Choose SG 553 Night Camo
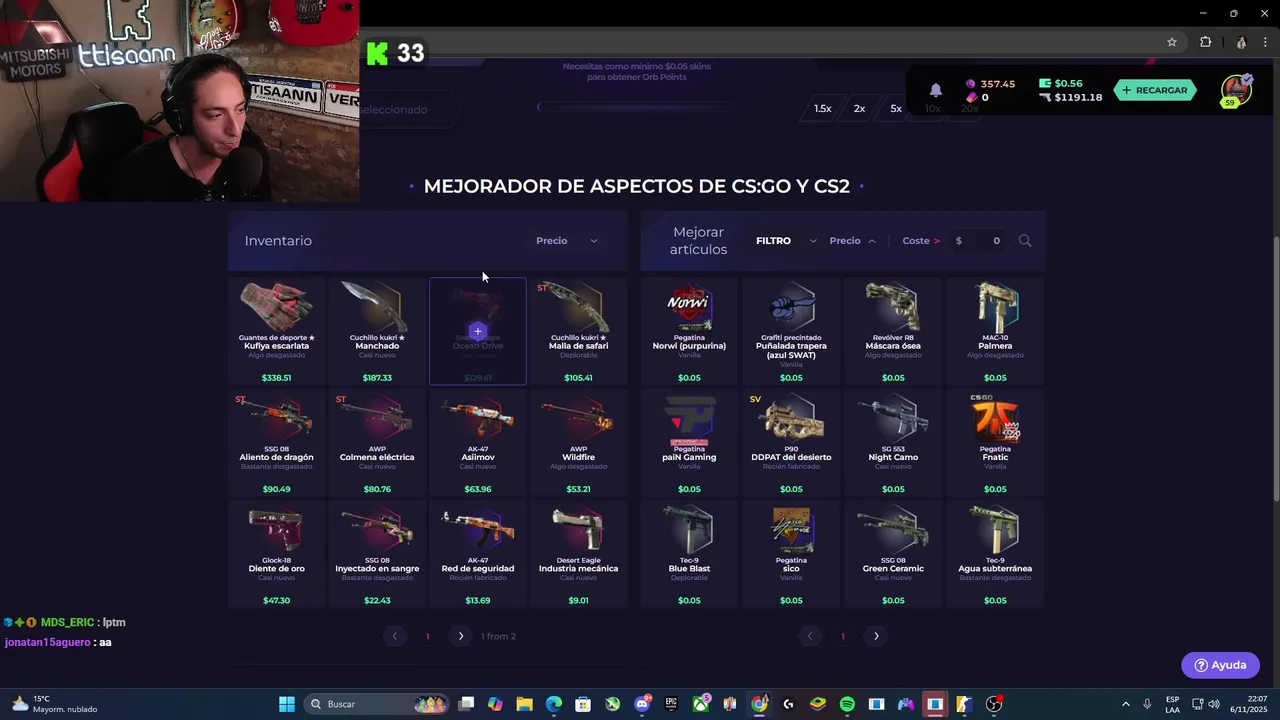1280x720 pixels. pos(893,442)
